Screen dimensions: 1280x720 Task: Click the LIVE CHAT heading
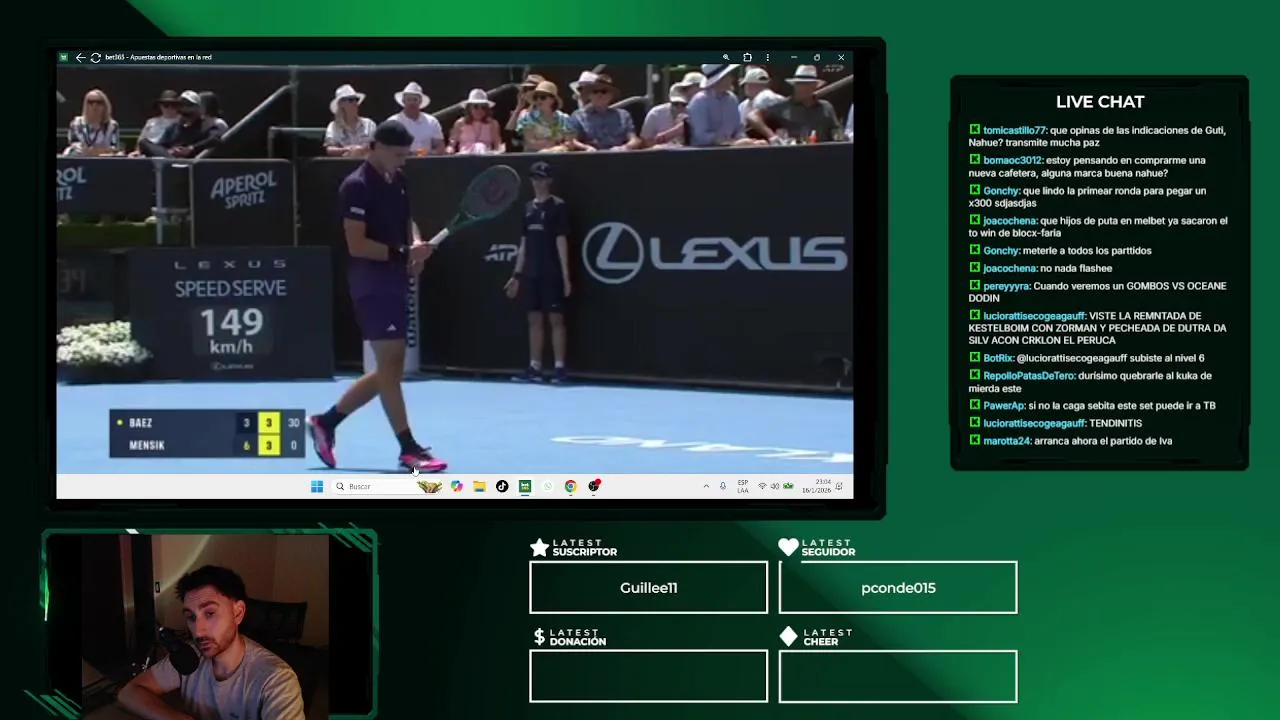(1100, 102)
